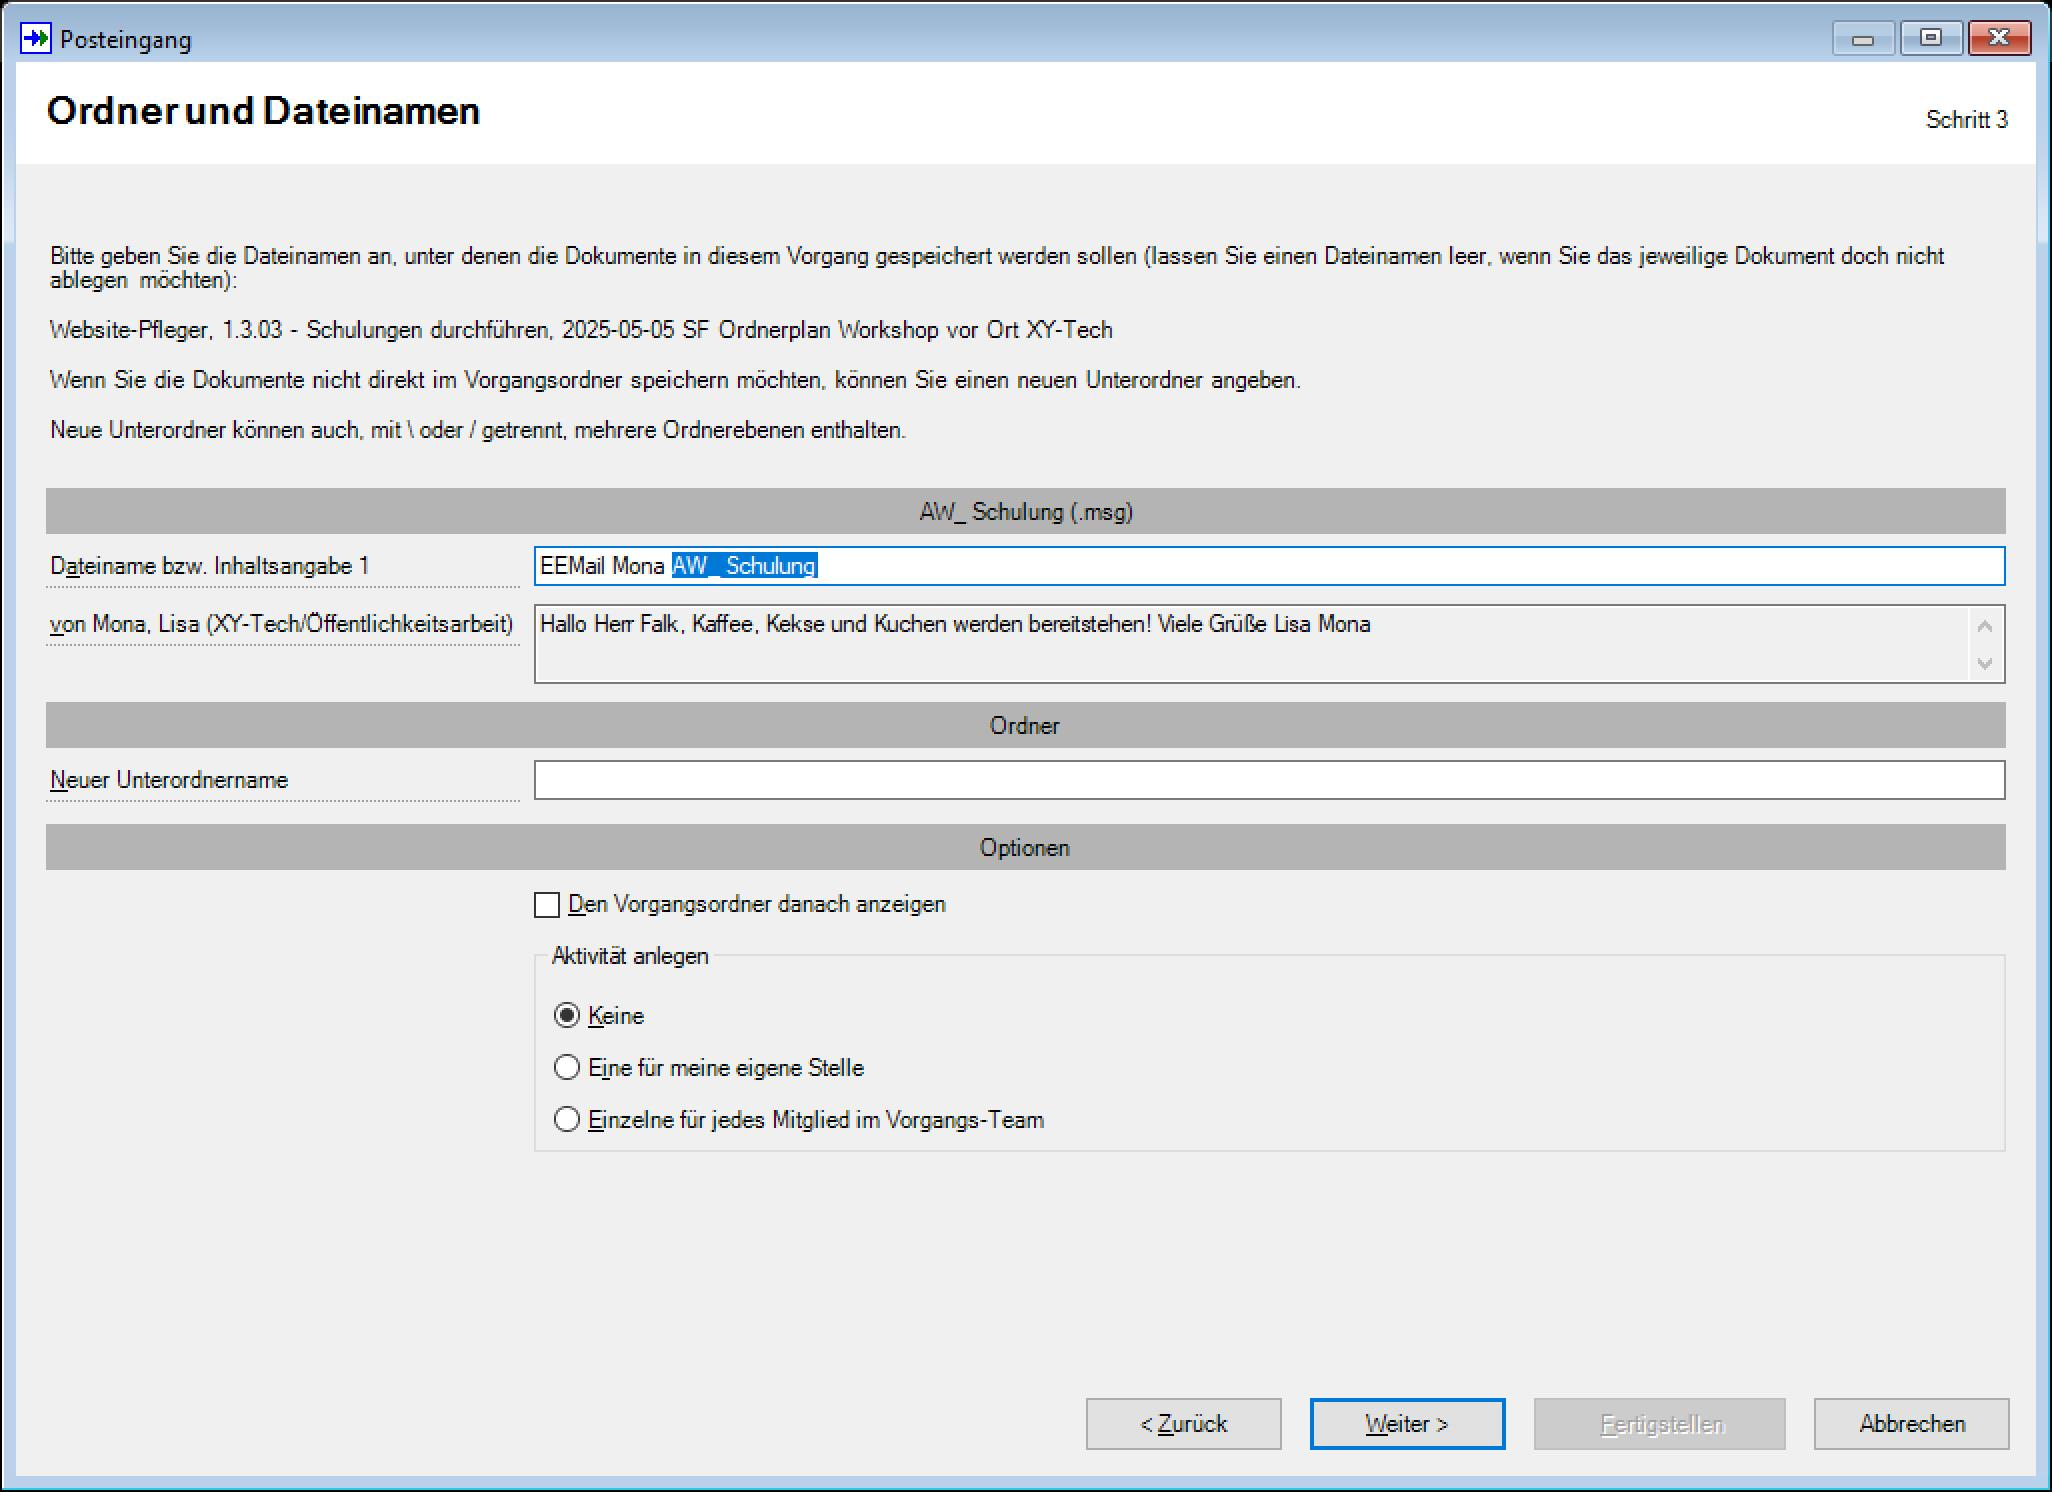Click the message text down arrow
The height and width of the screenshot is (1492, 2052).
click(x=1985, y=663)
